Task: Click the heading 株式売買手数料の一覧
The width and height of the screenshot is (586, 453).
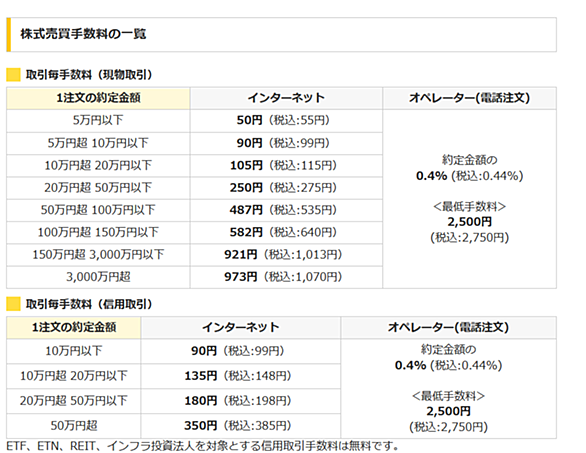Action: pyautogui.click(x=83, y=34)
